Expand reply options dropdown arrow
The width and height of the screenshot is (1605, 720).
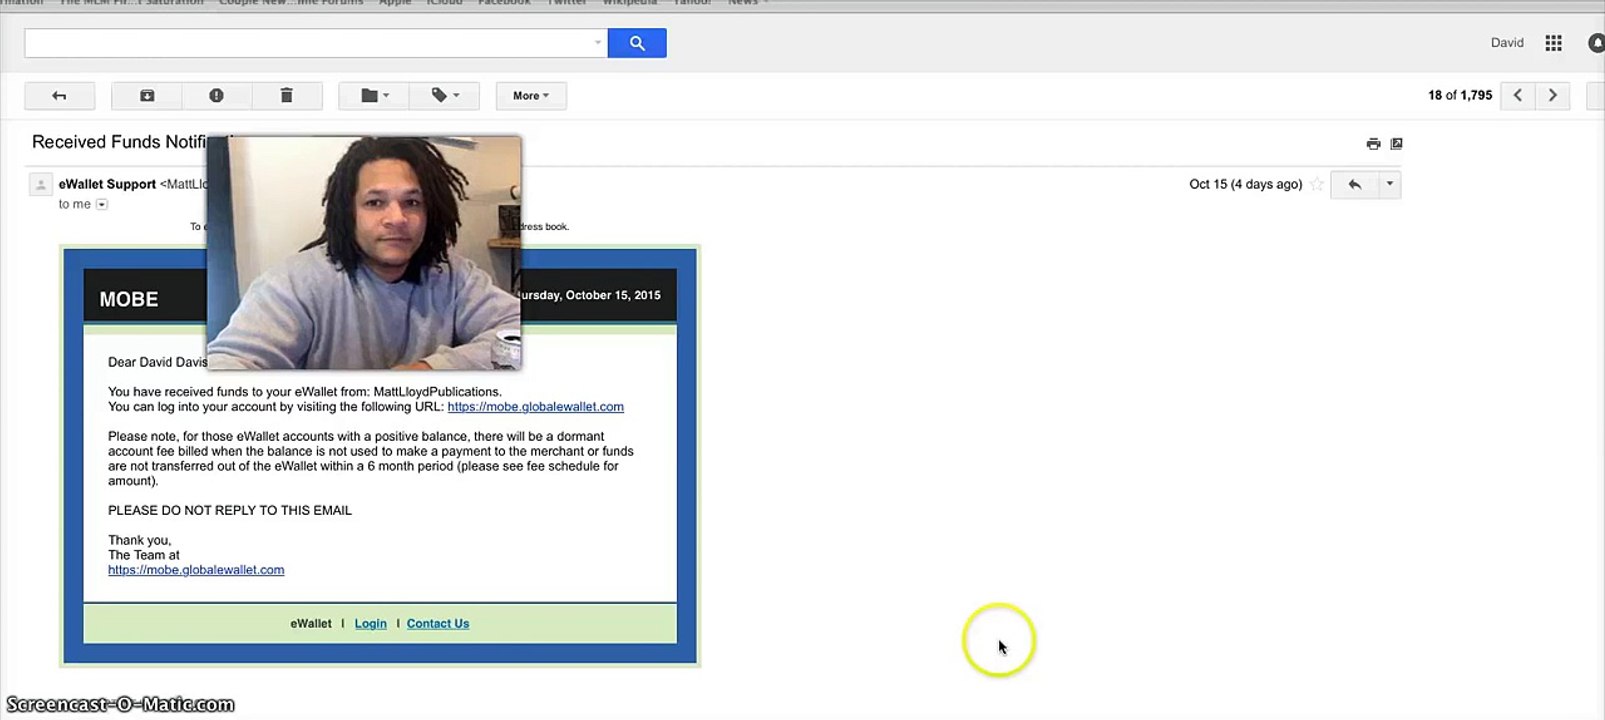pyautogui.click(x=1390, y=184)
